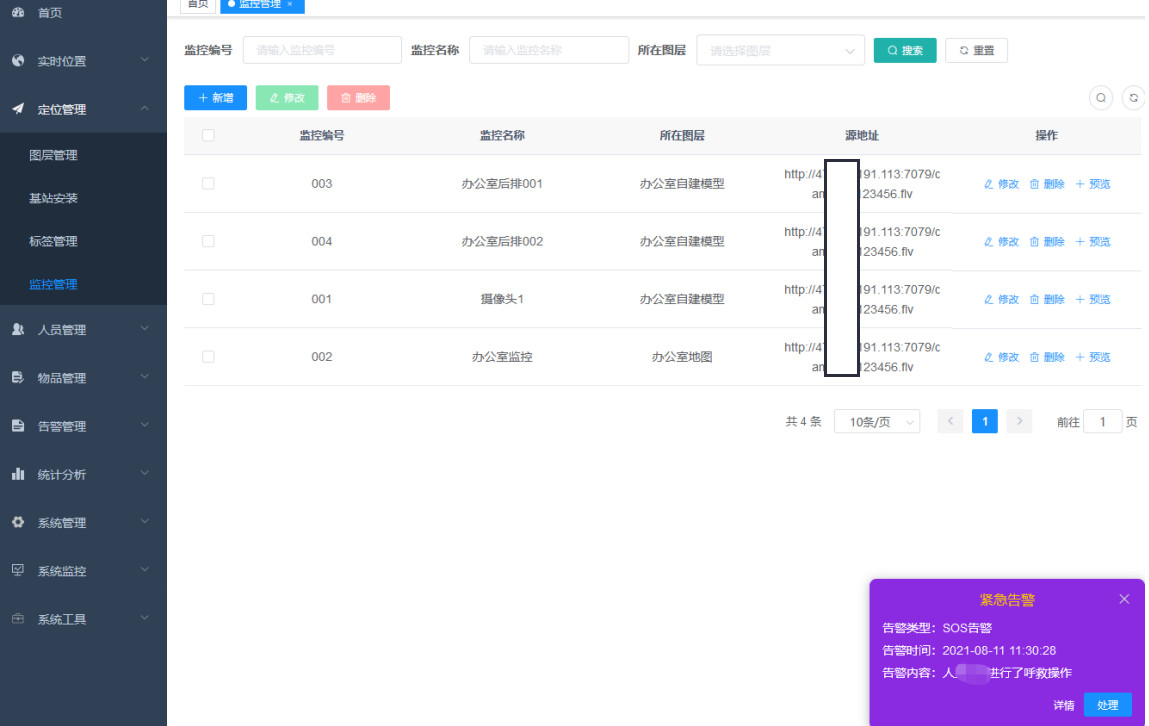Open the 10条/页 page size dropdown
This screenshot has height=726, width=1149.
[877, 422]
